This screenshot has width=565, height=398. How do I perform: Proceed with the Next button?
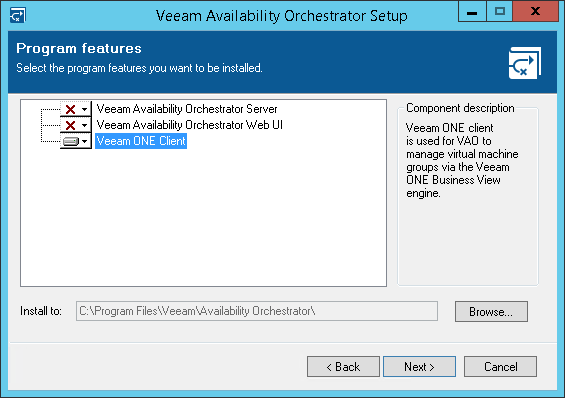419,367
